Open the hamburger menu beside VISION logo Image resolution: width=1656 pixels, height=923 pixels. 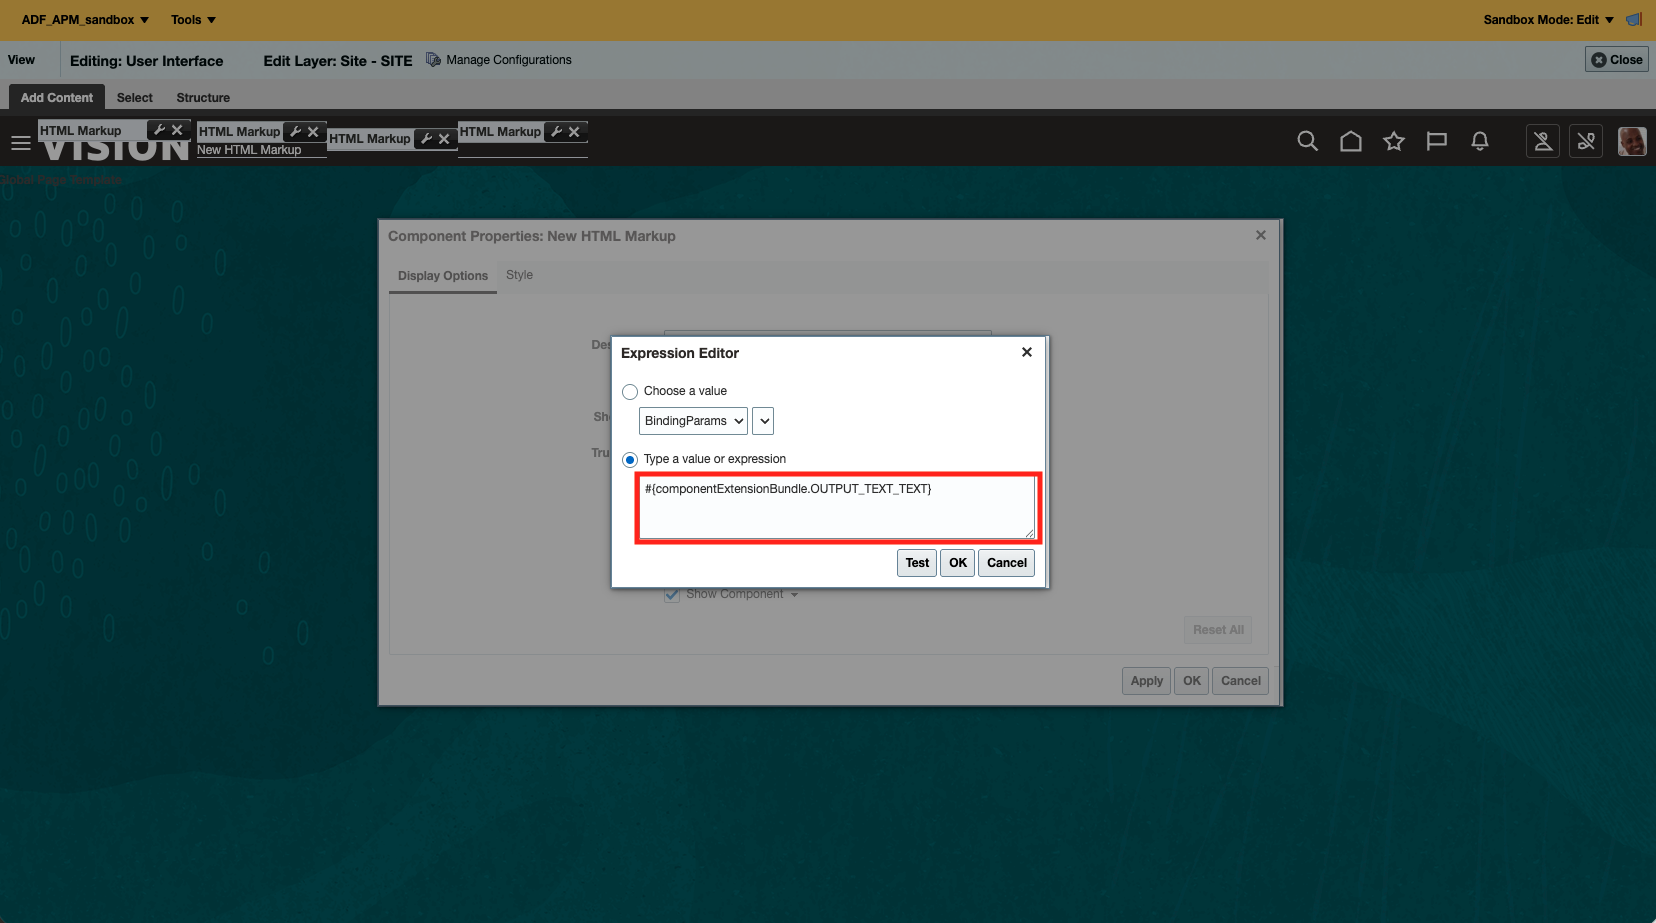click(x=21, y=142)
